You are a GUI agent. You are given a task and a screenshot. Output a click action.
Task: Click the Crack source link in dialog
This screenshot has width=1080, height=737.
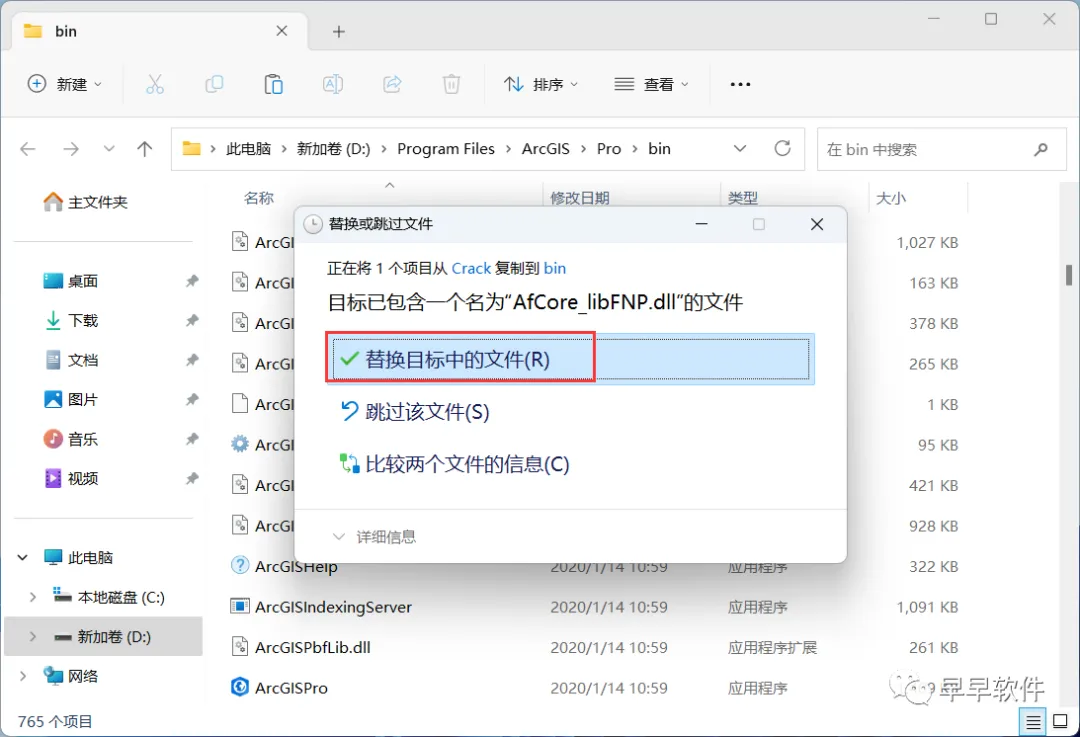[471, 268]
